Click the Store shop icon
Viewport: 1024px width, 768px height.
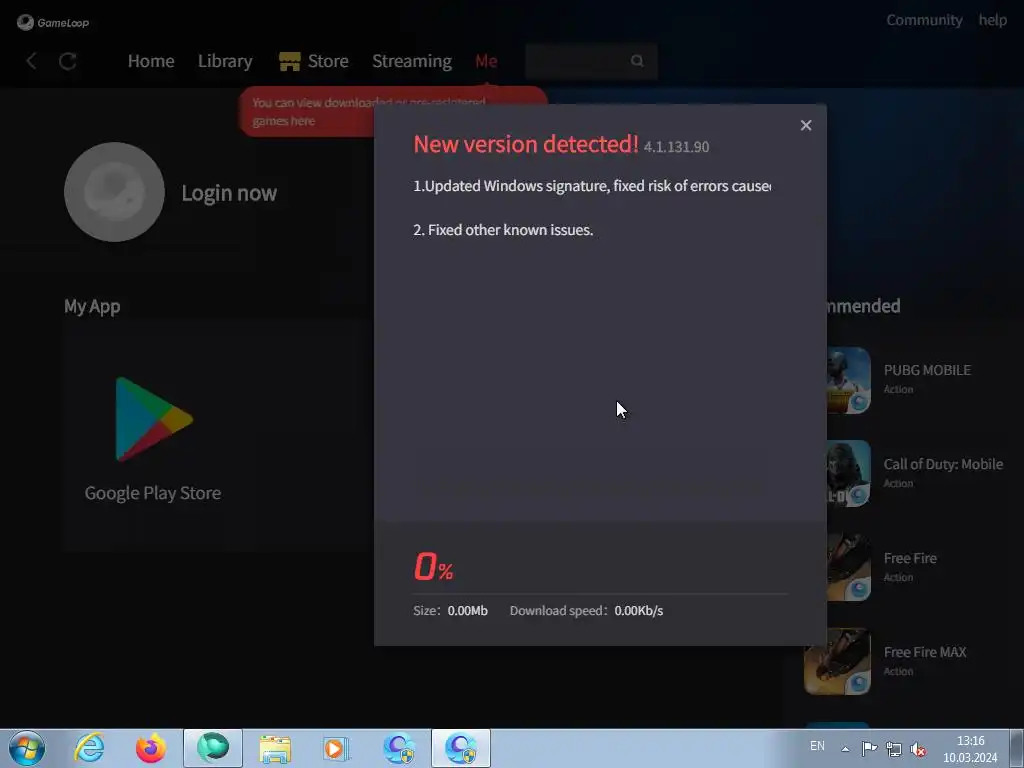(x=289, y=61)
